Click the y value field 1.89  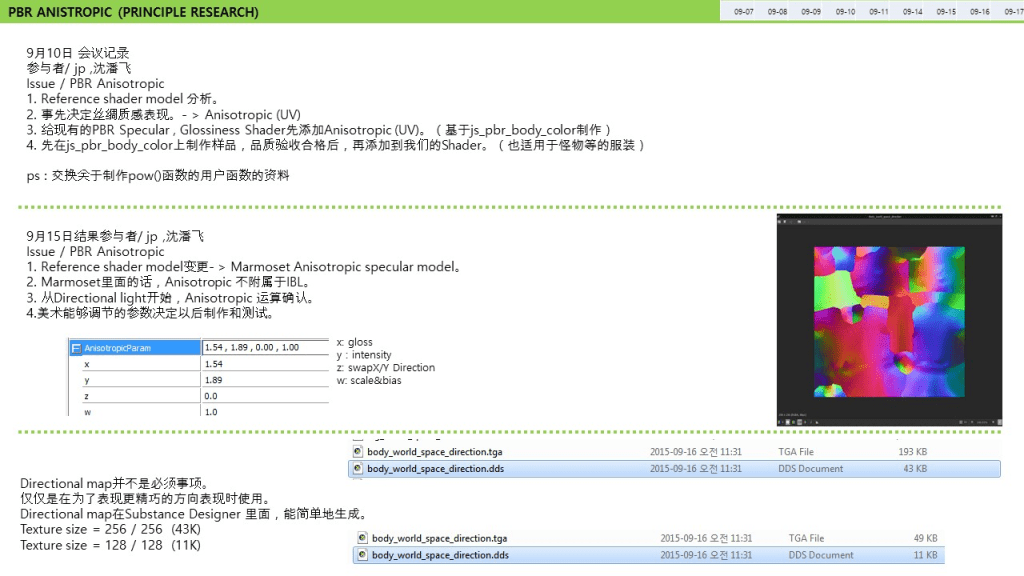[x=264, y=380]
